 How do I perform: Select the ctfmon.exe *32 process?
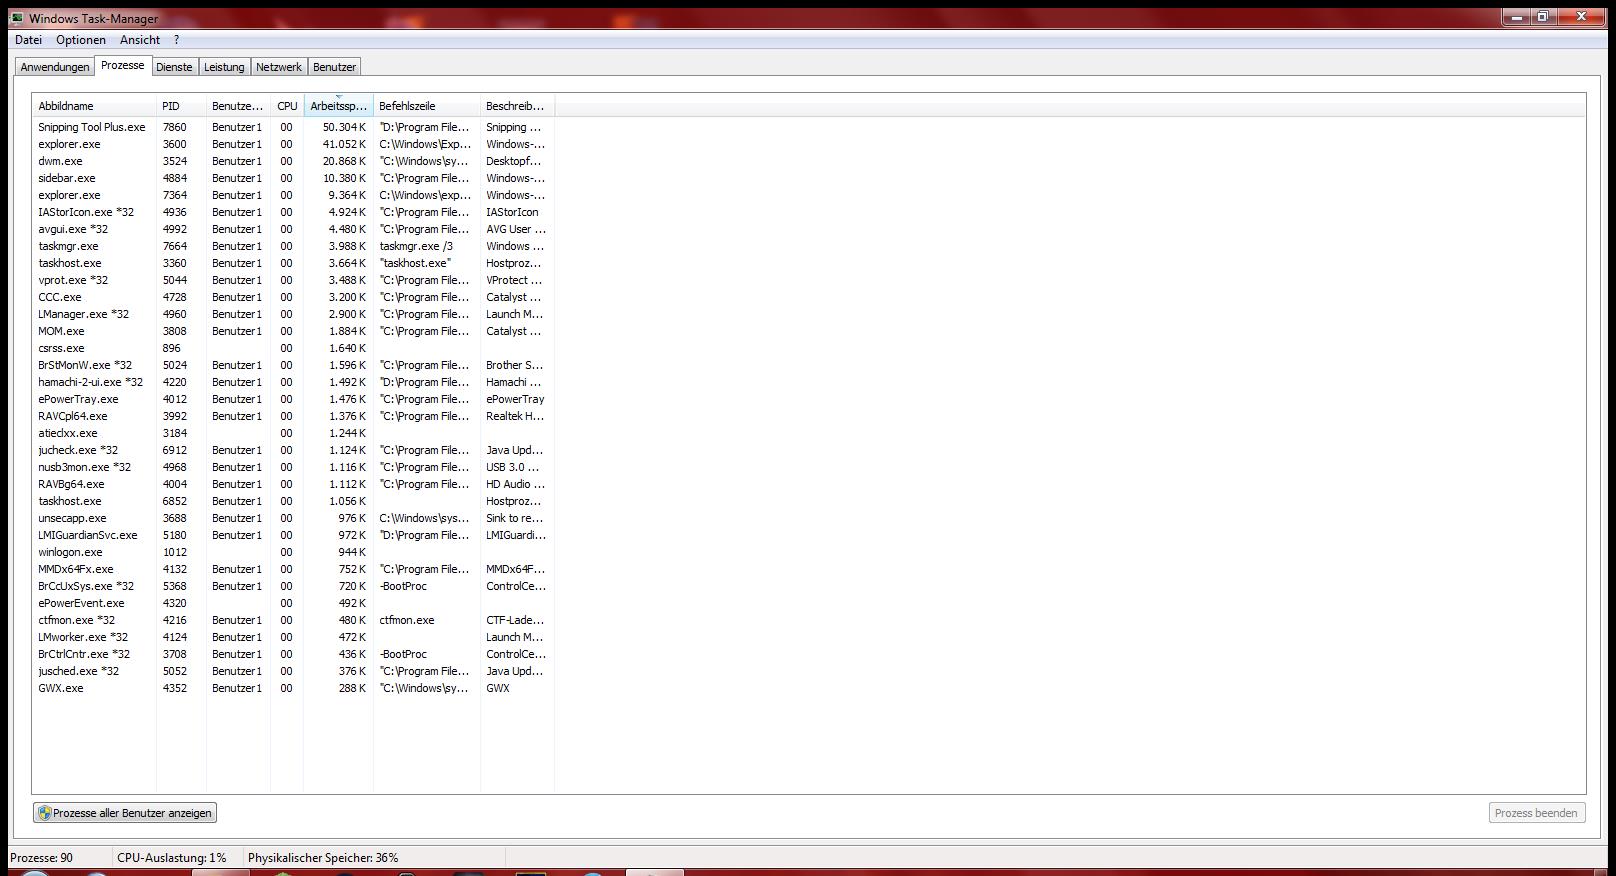tap(293, 620)
